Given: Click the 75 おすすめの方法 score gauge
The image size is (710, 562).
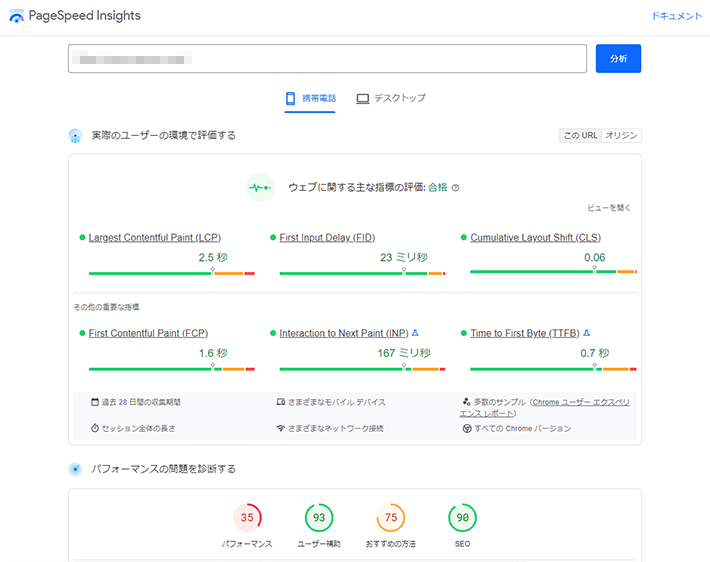Looking at the screenshot, I should pos(391,518).
